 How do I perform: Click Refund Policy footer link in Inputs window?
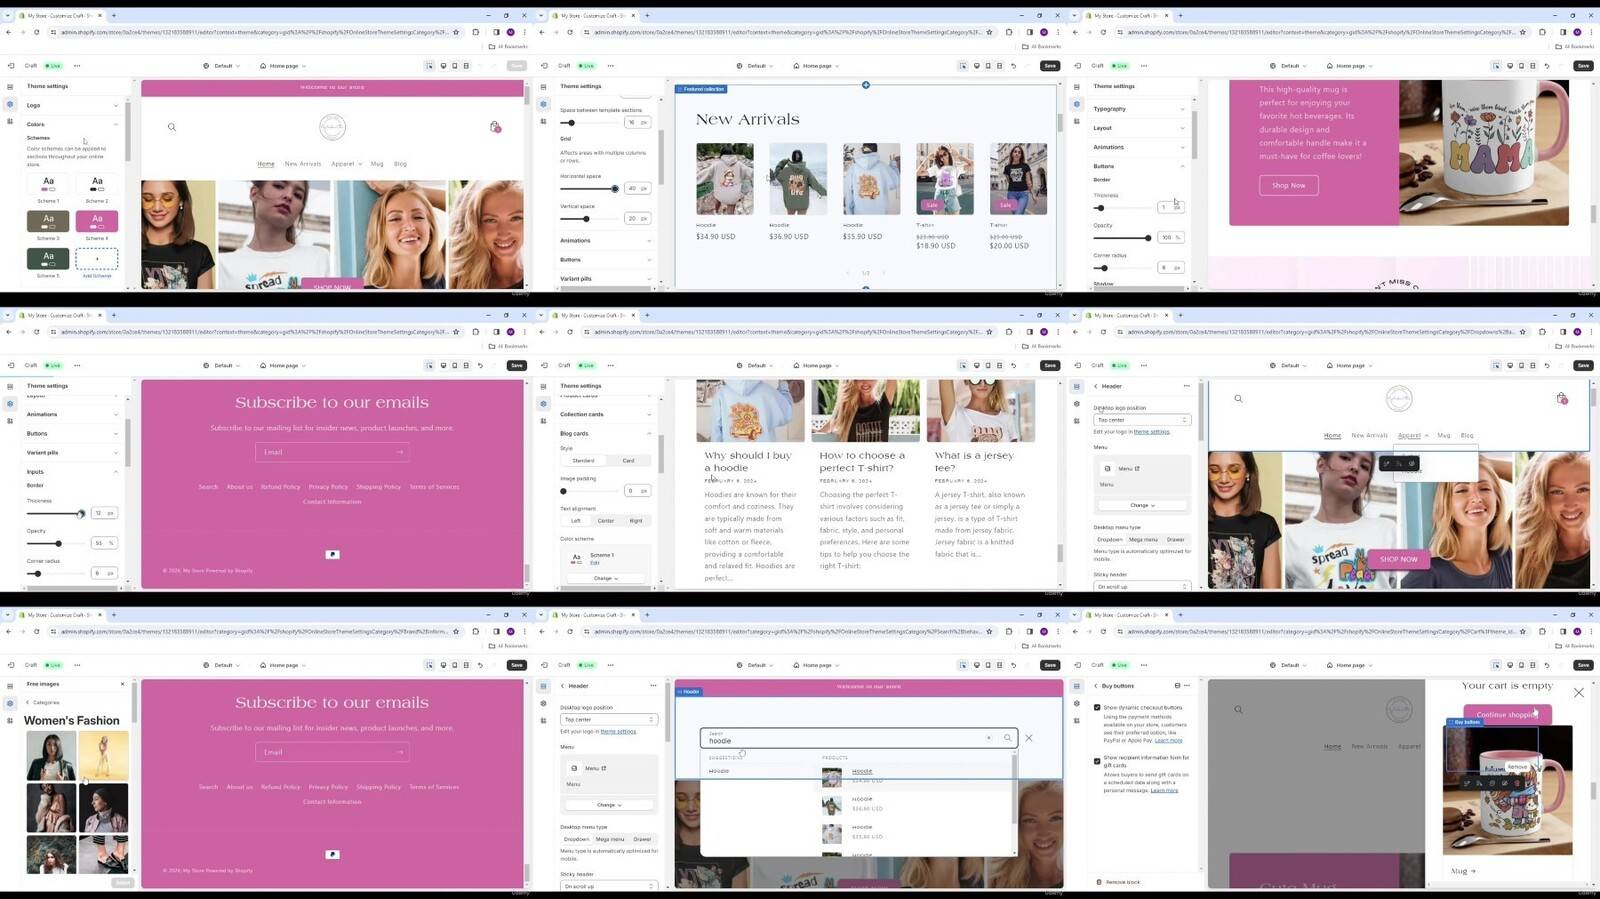click(x=281, y=487)
